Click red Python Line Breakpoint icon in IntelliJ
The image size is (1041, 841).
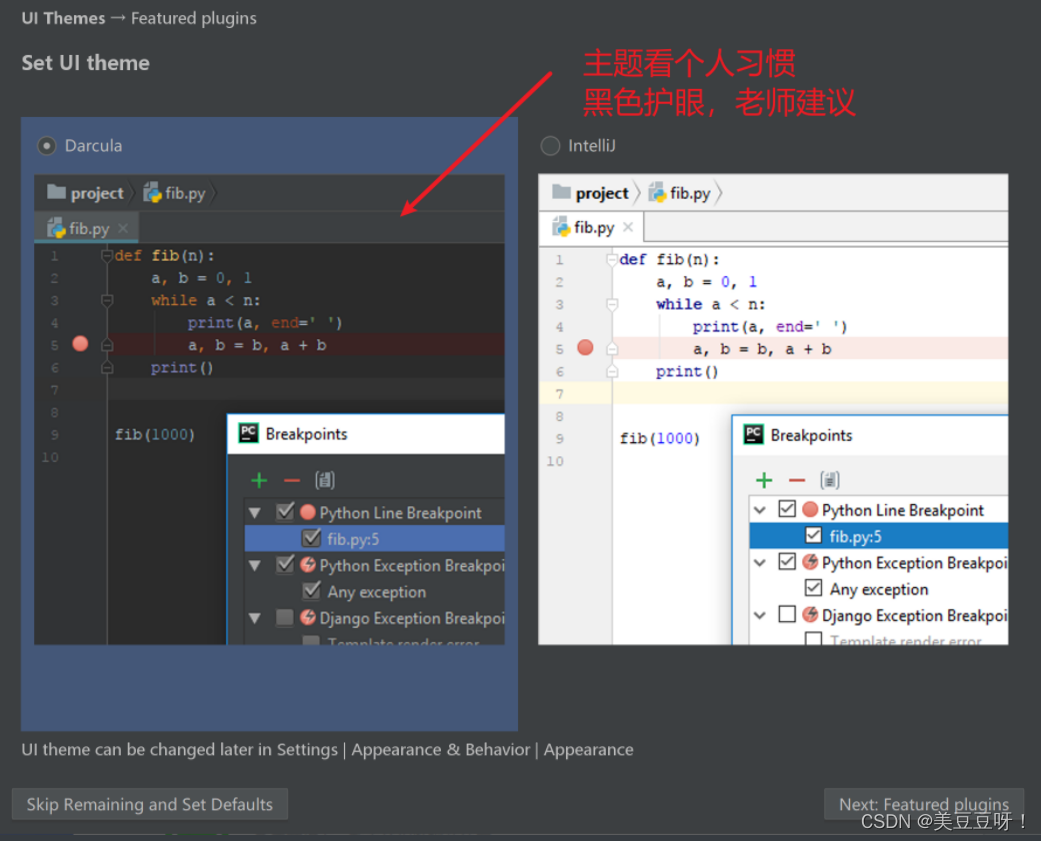click(810, 509)
